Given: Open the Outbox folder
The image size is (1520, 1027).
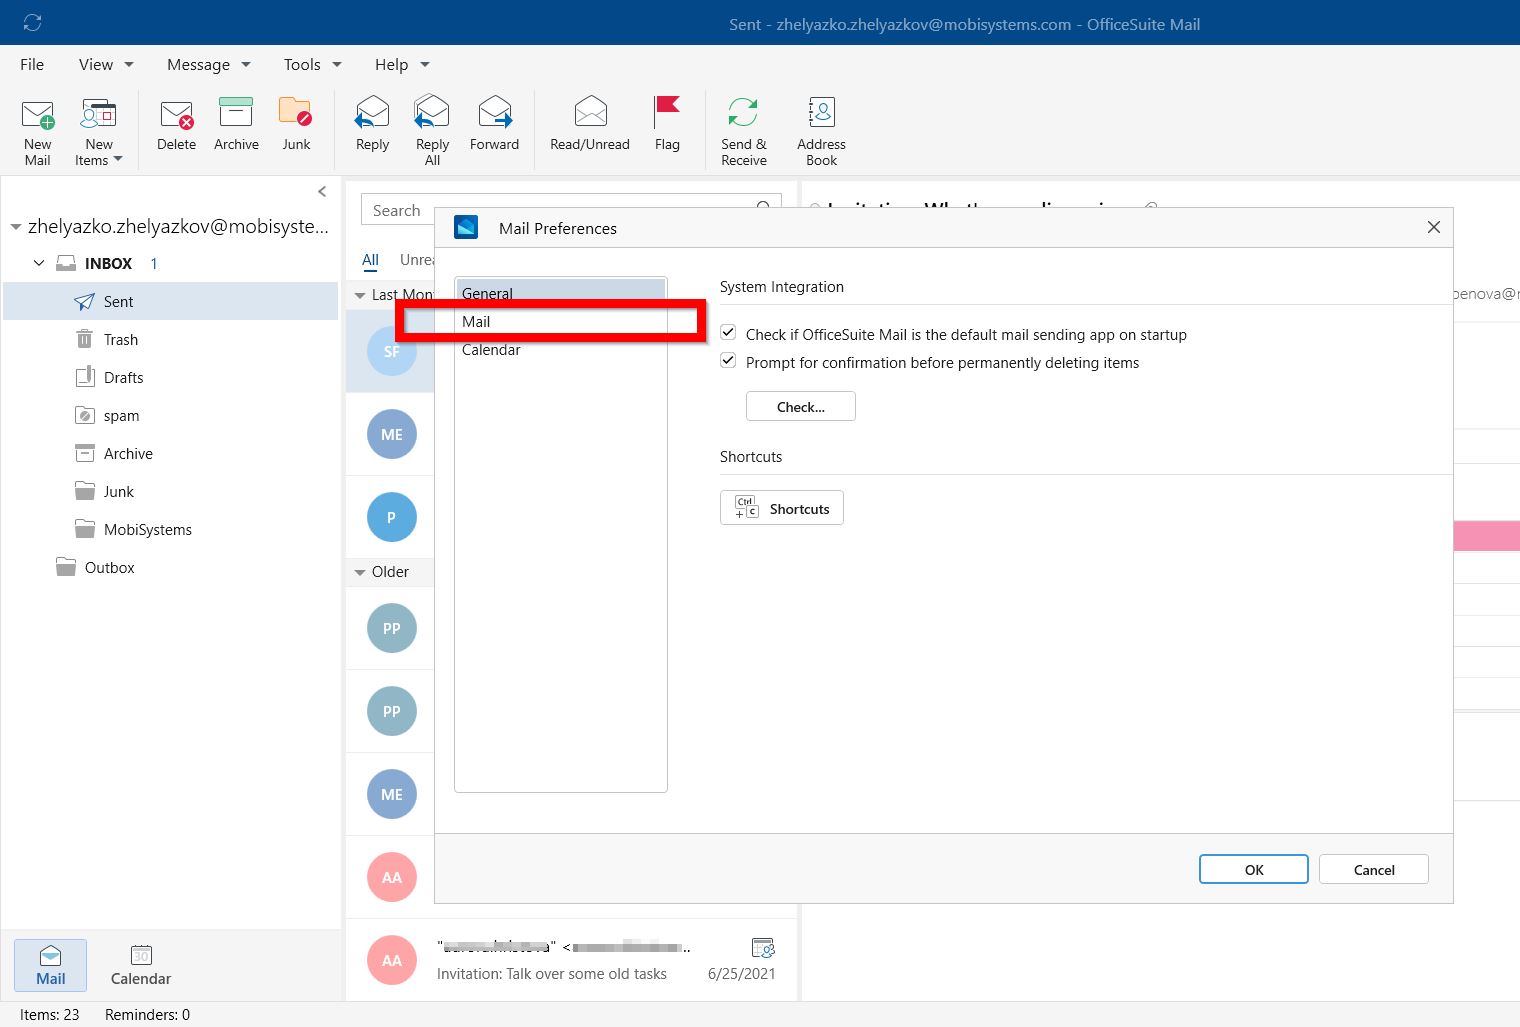Looking at the screenshot, I should click(171, 567).
